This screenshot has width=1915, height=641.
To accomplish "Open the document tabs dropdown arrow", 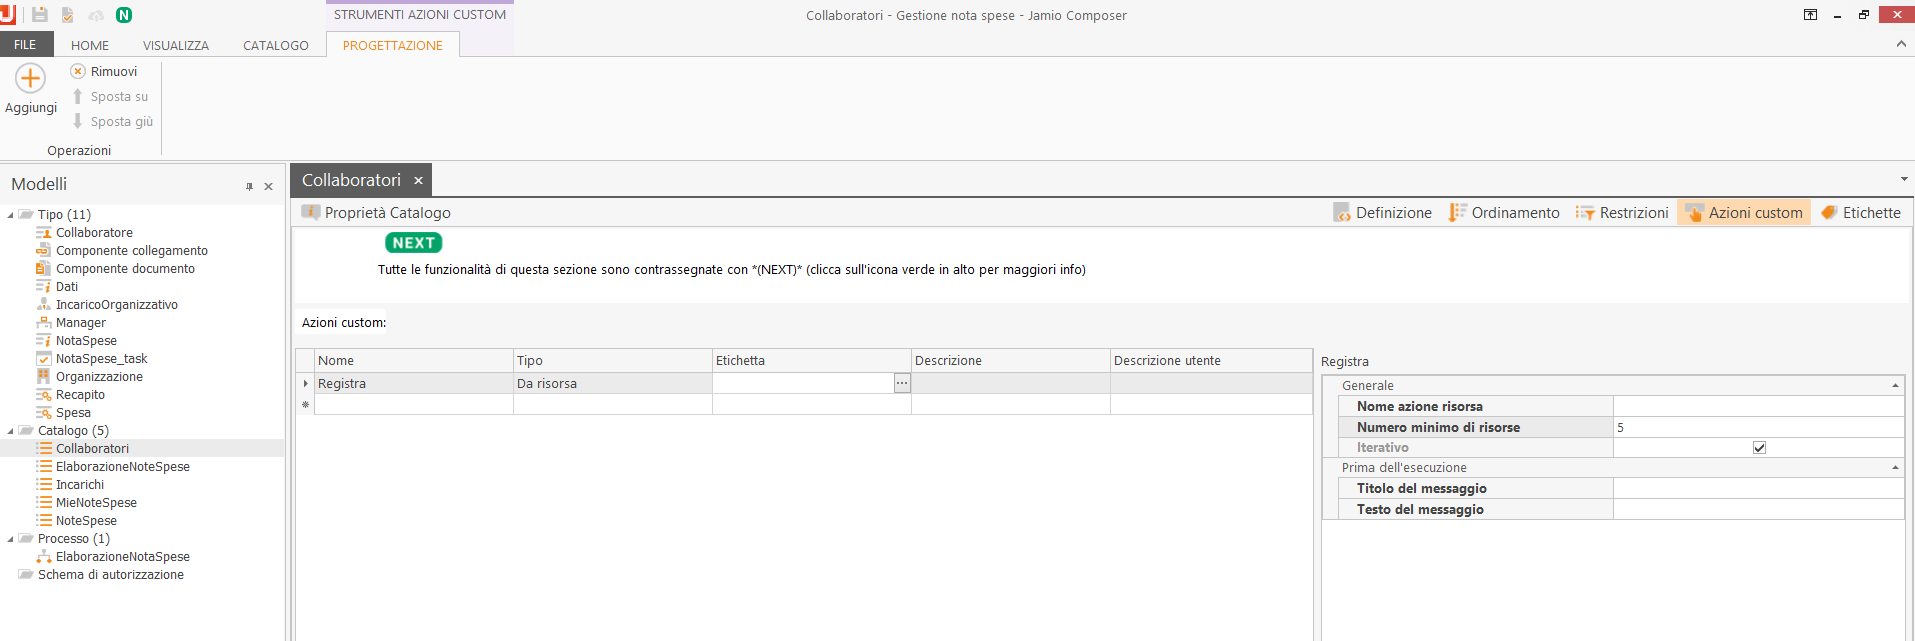I will click(1904, 179).
